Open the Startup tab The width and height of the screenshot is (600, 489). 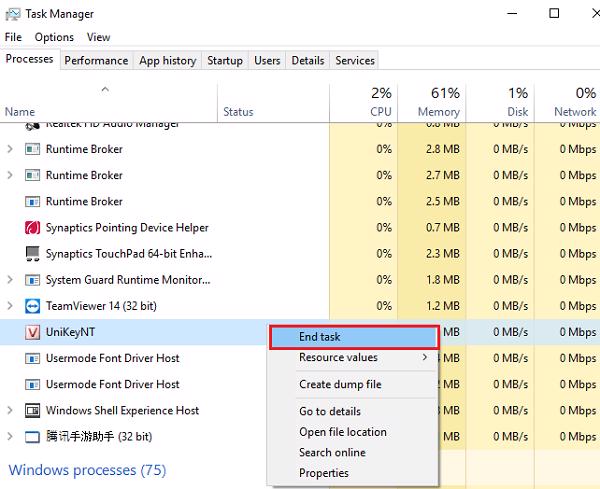pyautogui.click(x=225, y=60)
